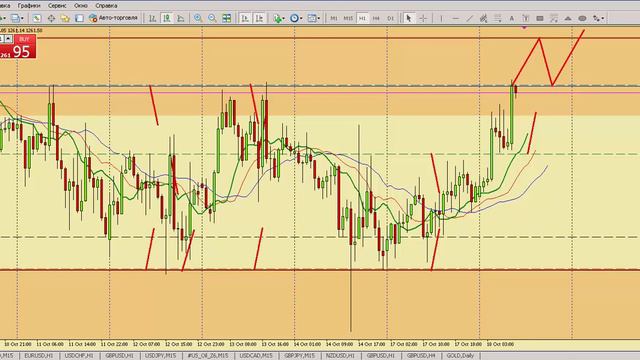Select the Fibonacci retracement tool
This screenshot has width=640, height=360.
point(498,18)
